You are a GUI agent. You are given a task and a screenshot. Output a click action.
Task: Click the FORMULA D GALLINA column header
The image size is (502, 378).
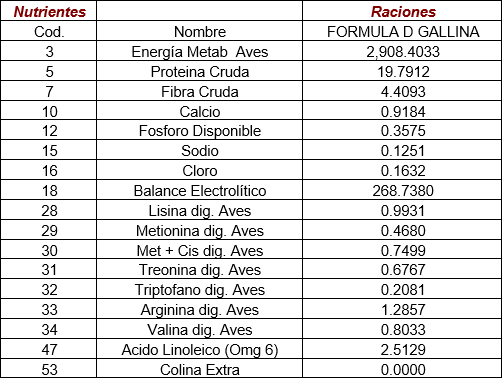coord(402,31)
